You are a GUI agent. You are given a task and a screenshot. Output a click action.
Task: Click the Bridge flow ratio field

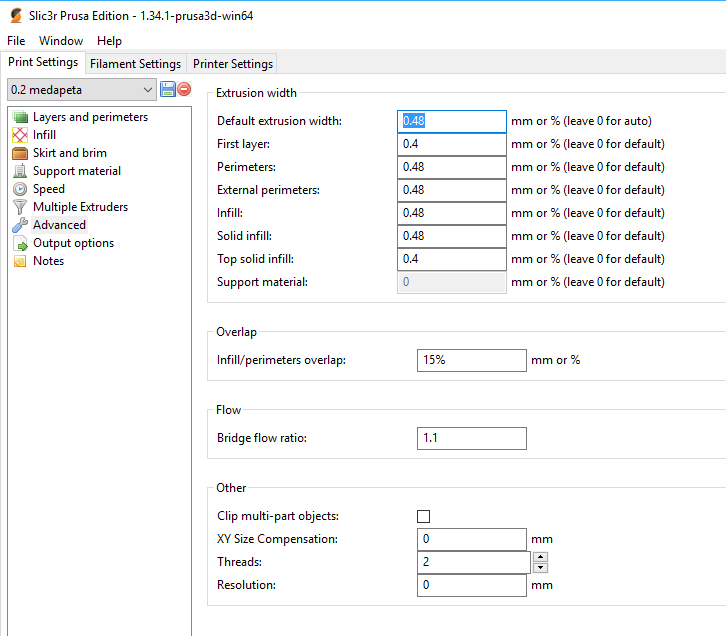[x=471, y=438]
